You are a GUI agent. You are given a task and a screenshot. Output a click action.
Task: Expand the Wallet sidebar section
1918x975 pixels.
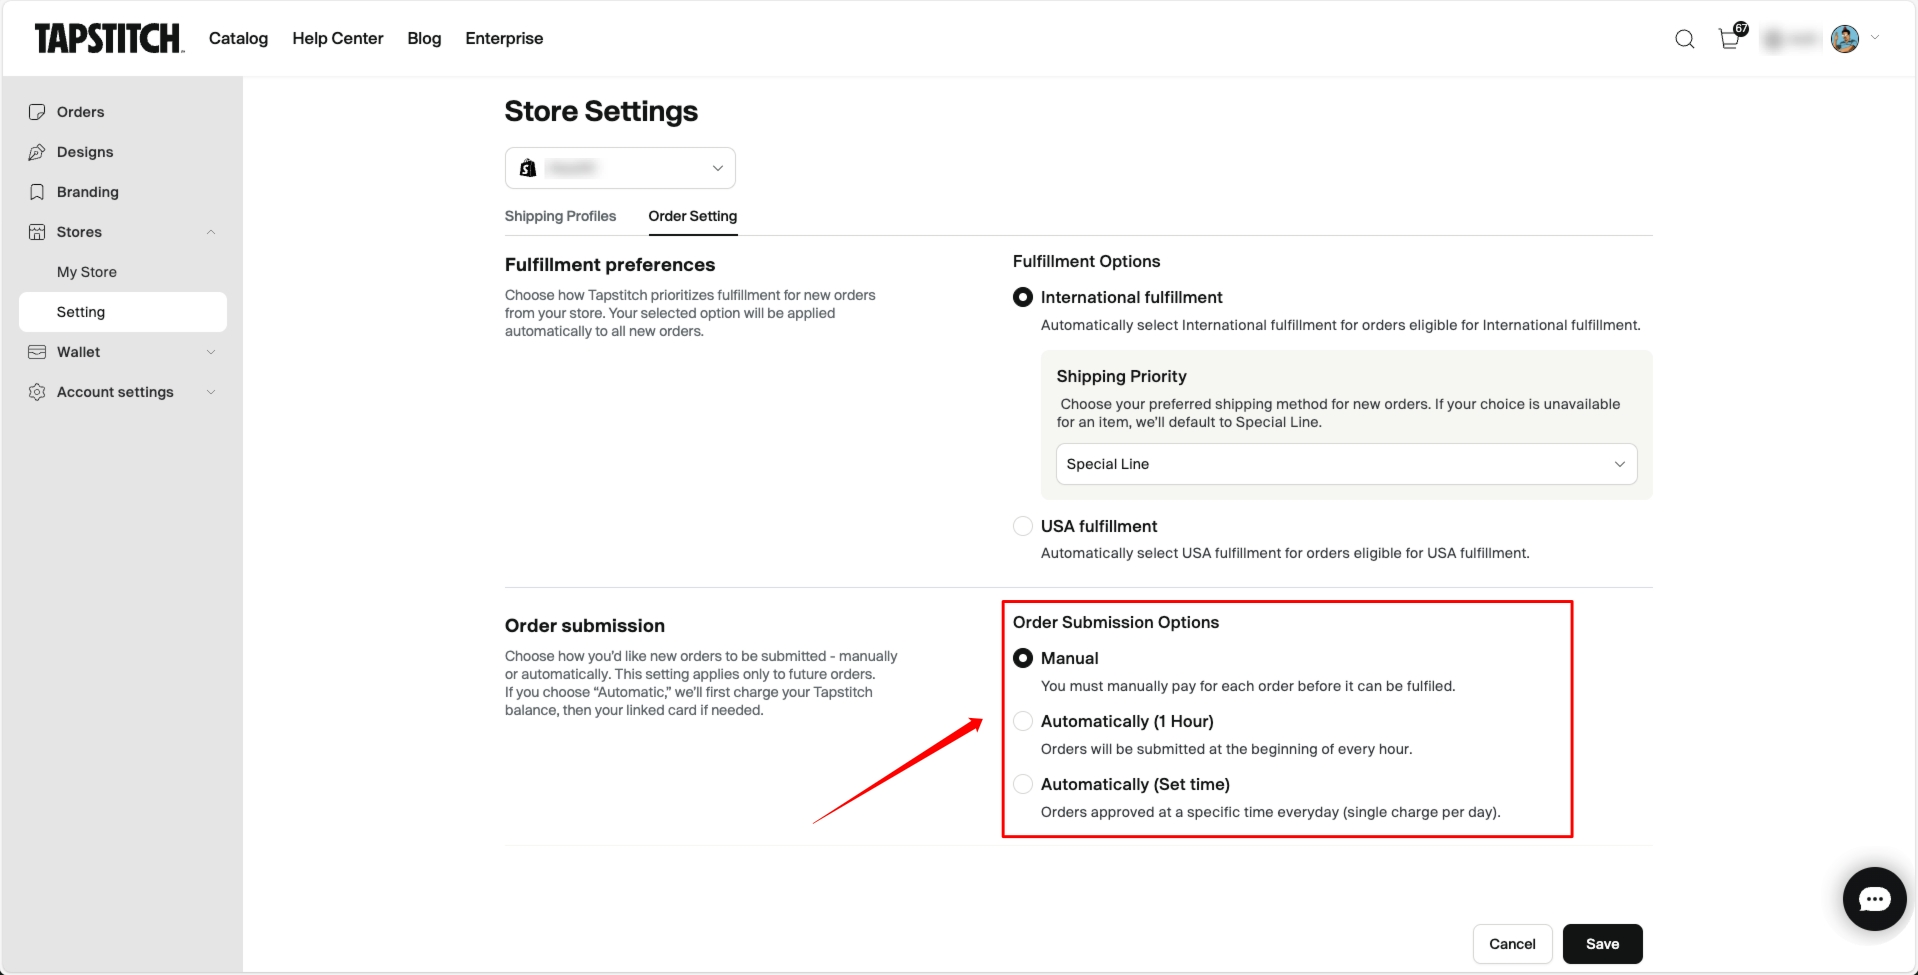coord(122,352)
